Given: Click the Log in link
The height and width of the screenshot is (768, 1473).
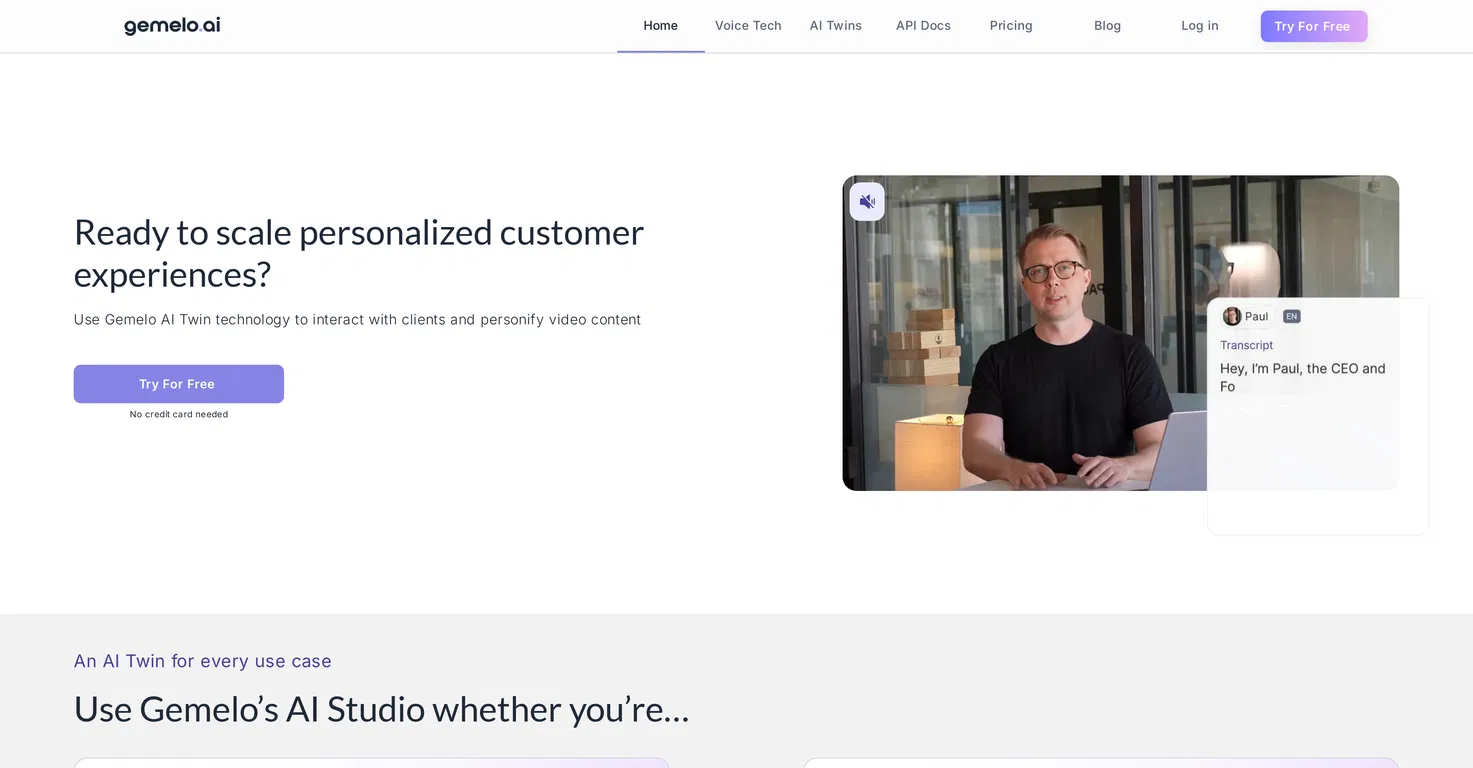Looking at the screenshot, I should pyautogui.click(x=1199, y=26).
